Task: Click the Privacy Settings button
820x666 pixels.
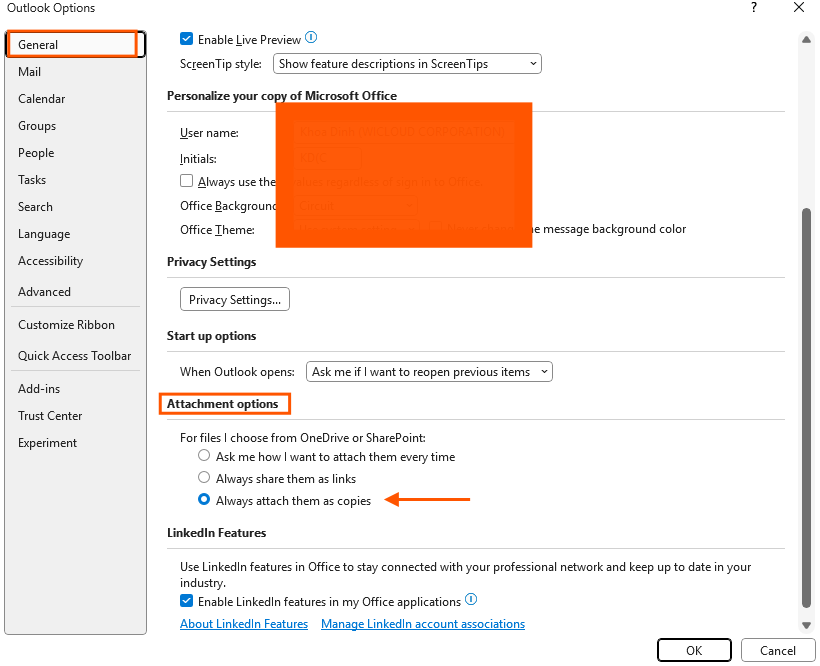Action: (x=234, y=298)
